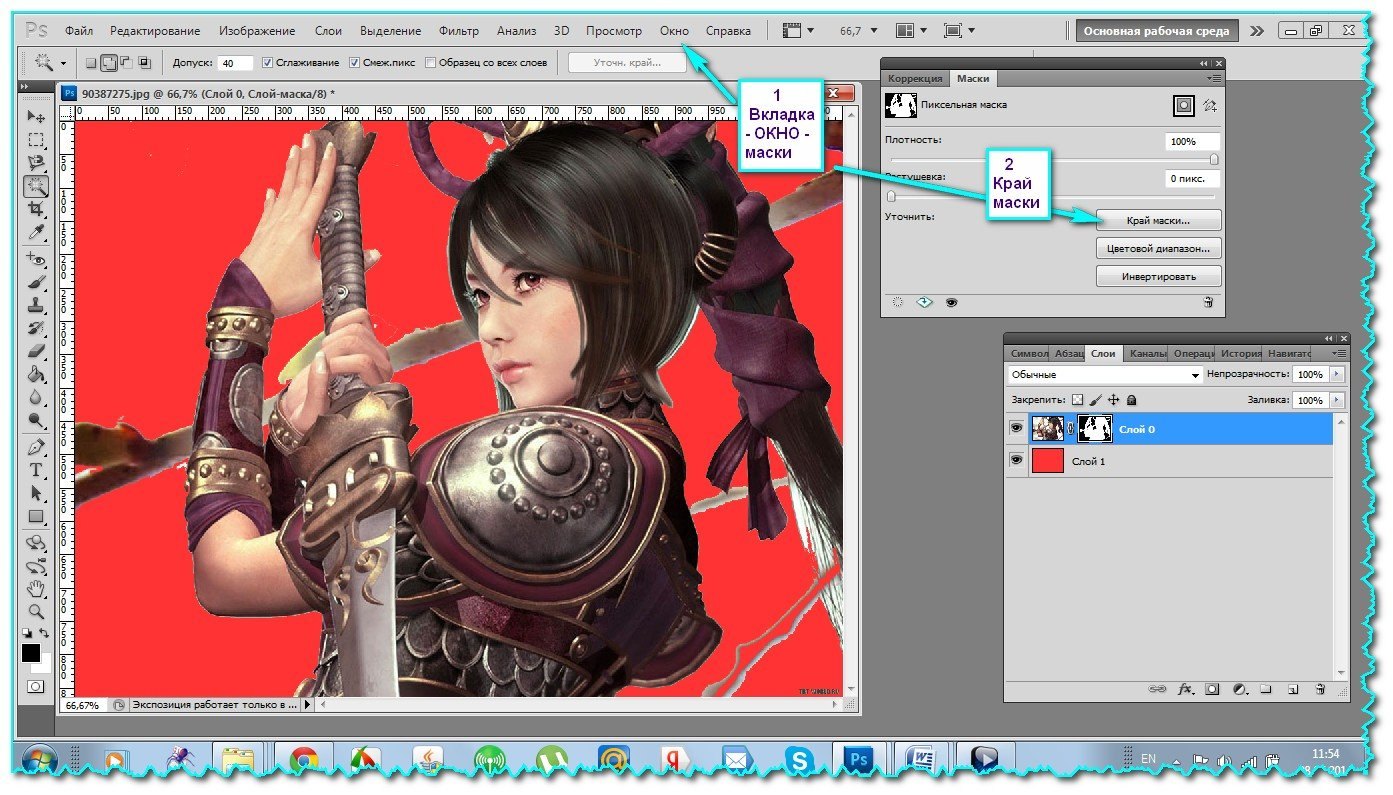Delete layer trash icon in Layers panel
The width and height of the screenshot is (1393, 795).
click(1319, 689)
